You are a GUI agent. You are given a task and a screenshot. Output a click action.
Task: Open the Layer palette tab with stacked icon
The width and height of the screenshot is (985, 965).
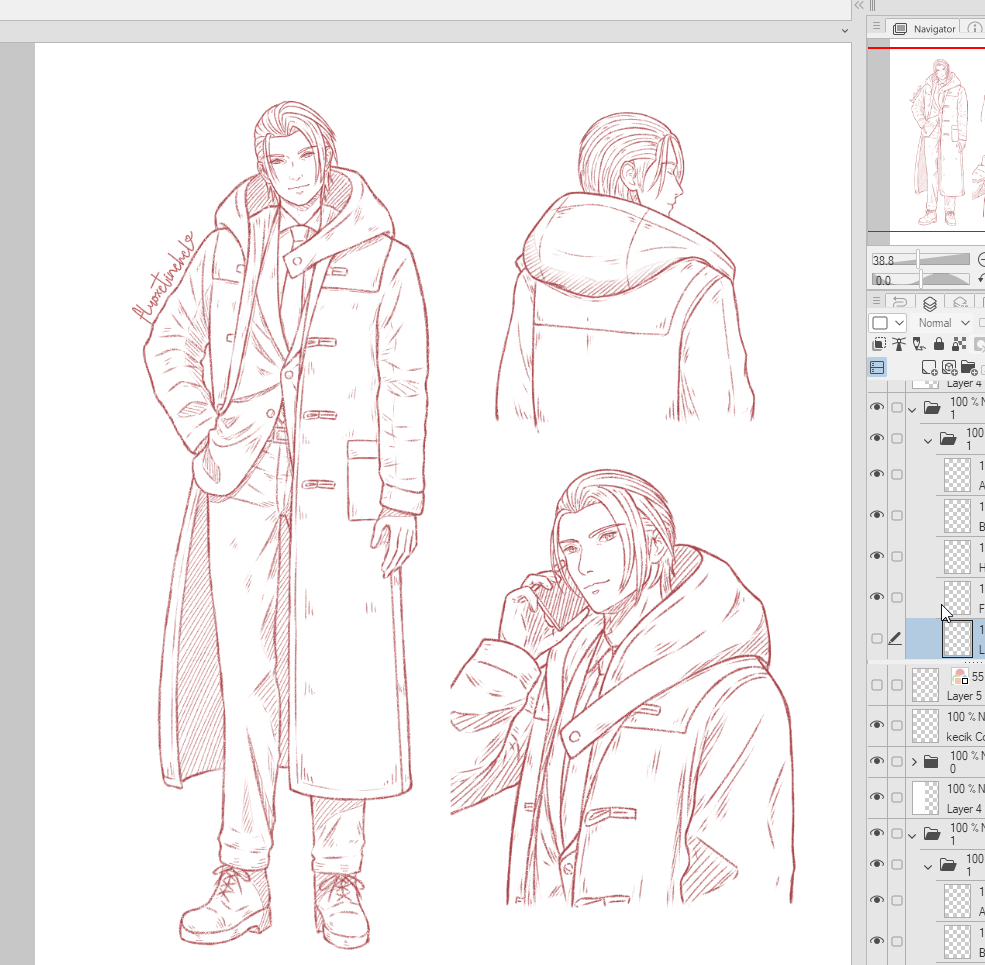pyautogui.click(x=930, y=303)
